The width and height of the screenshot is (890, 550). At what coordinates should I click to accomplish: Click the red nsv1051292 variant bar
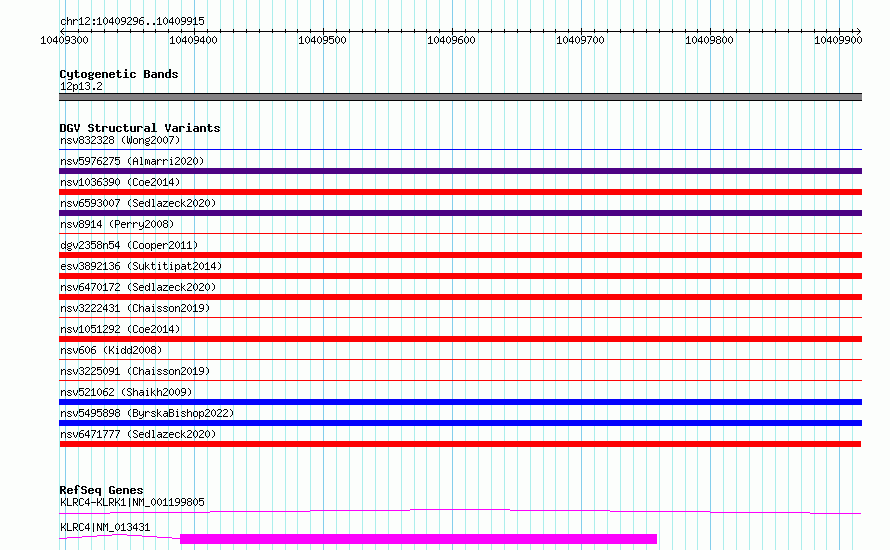pyautogui.click(x=460, y=339)
